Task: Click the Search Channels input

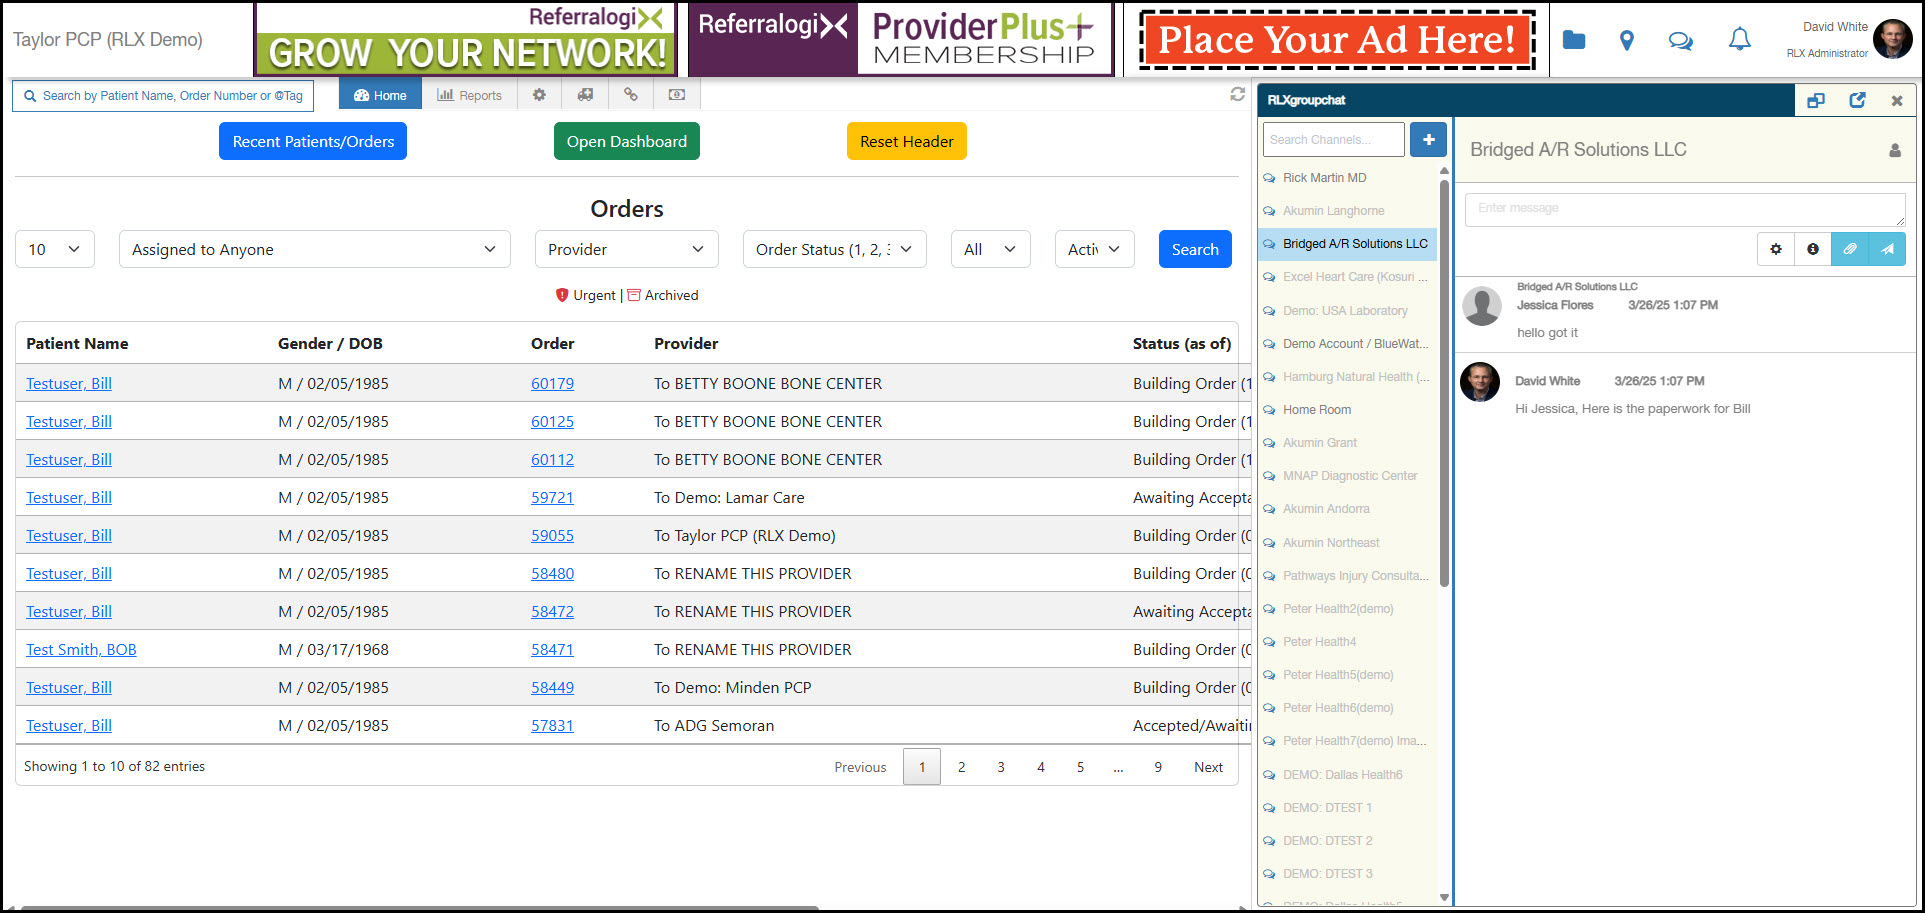Action: pyautogui.click(x=1334, y=140)
